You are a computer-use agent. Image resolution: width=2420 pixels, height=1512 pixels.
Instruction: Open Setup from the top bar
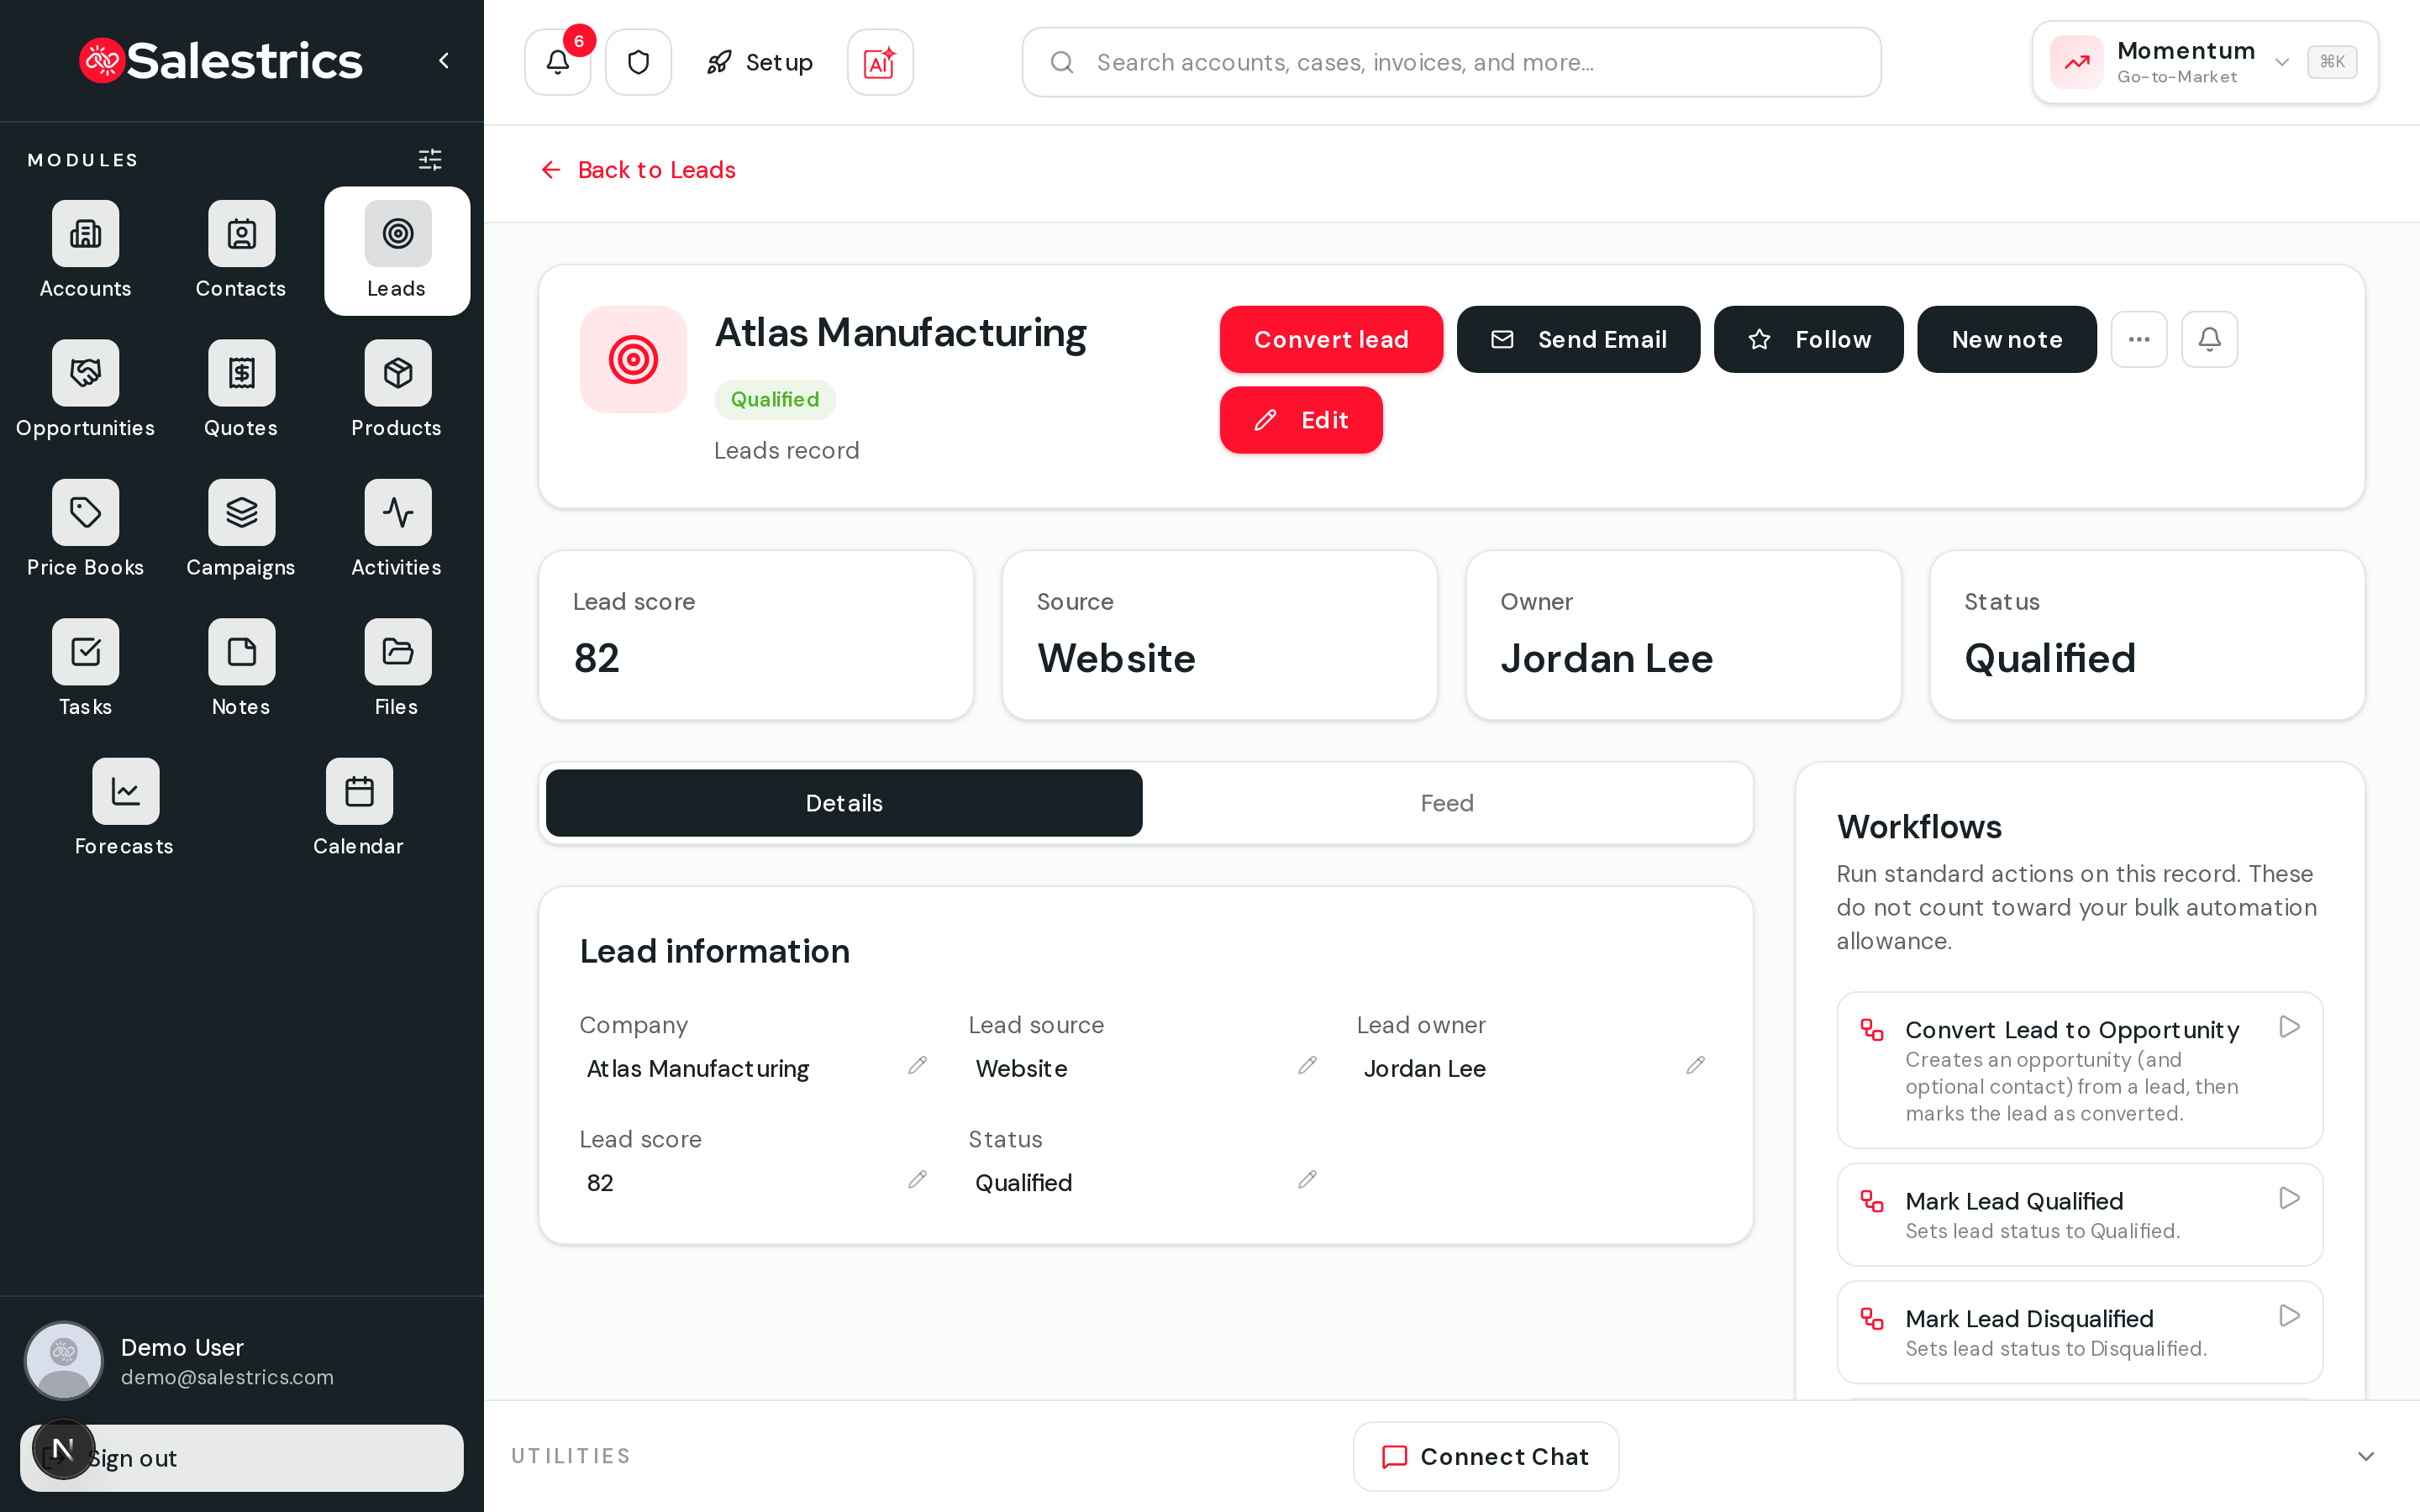point(759,62)
